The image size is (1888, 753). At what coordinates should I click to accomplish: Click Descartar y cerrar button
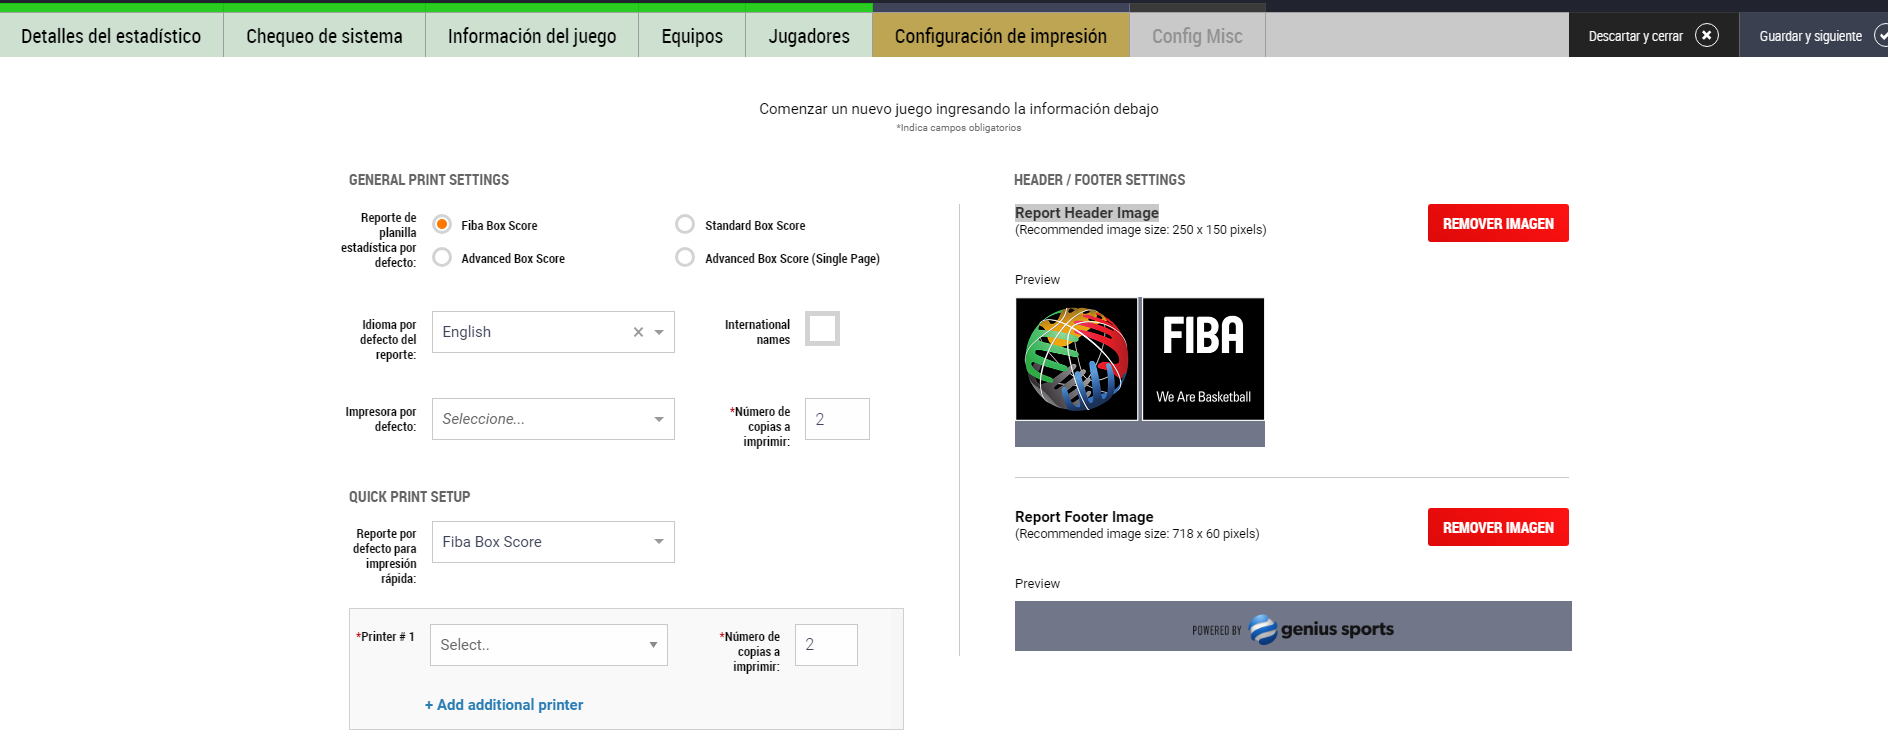[1653, 36]
